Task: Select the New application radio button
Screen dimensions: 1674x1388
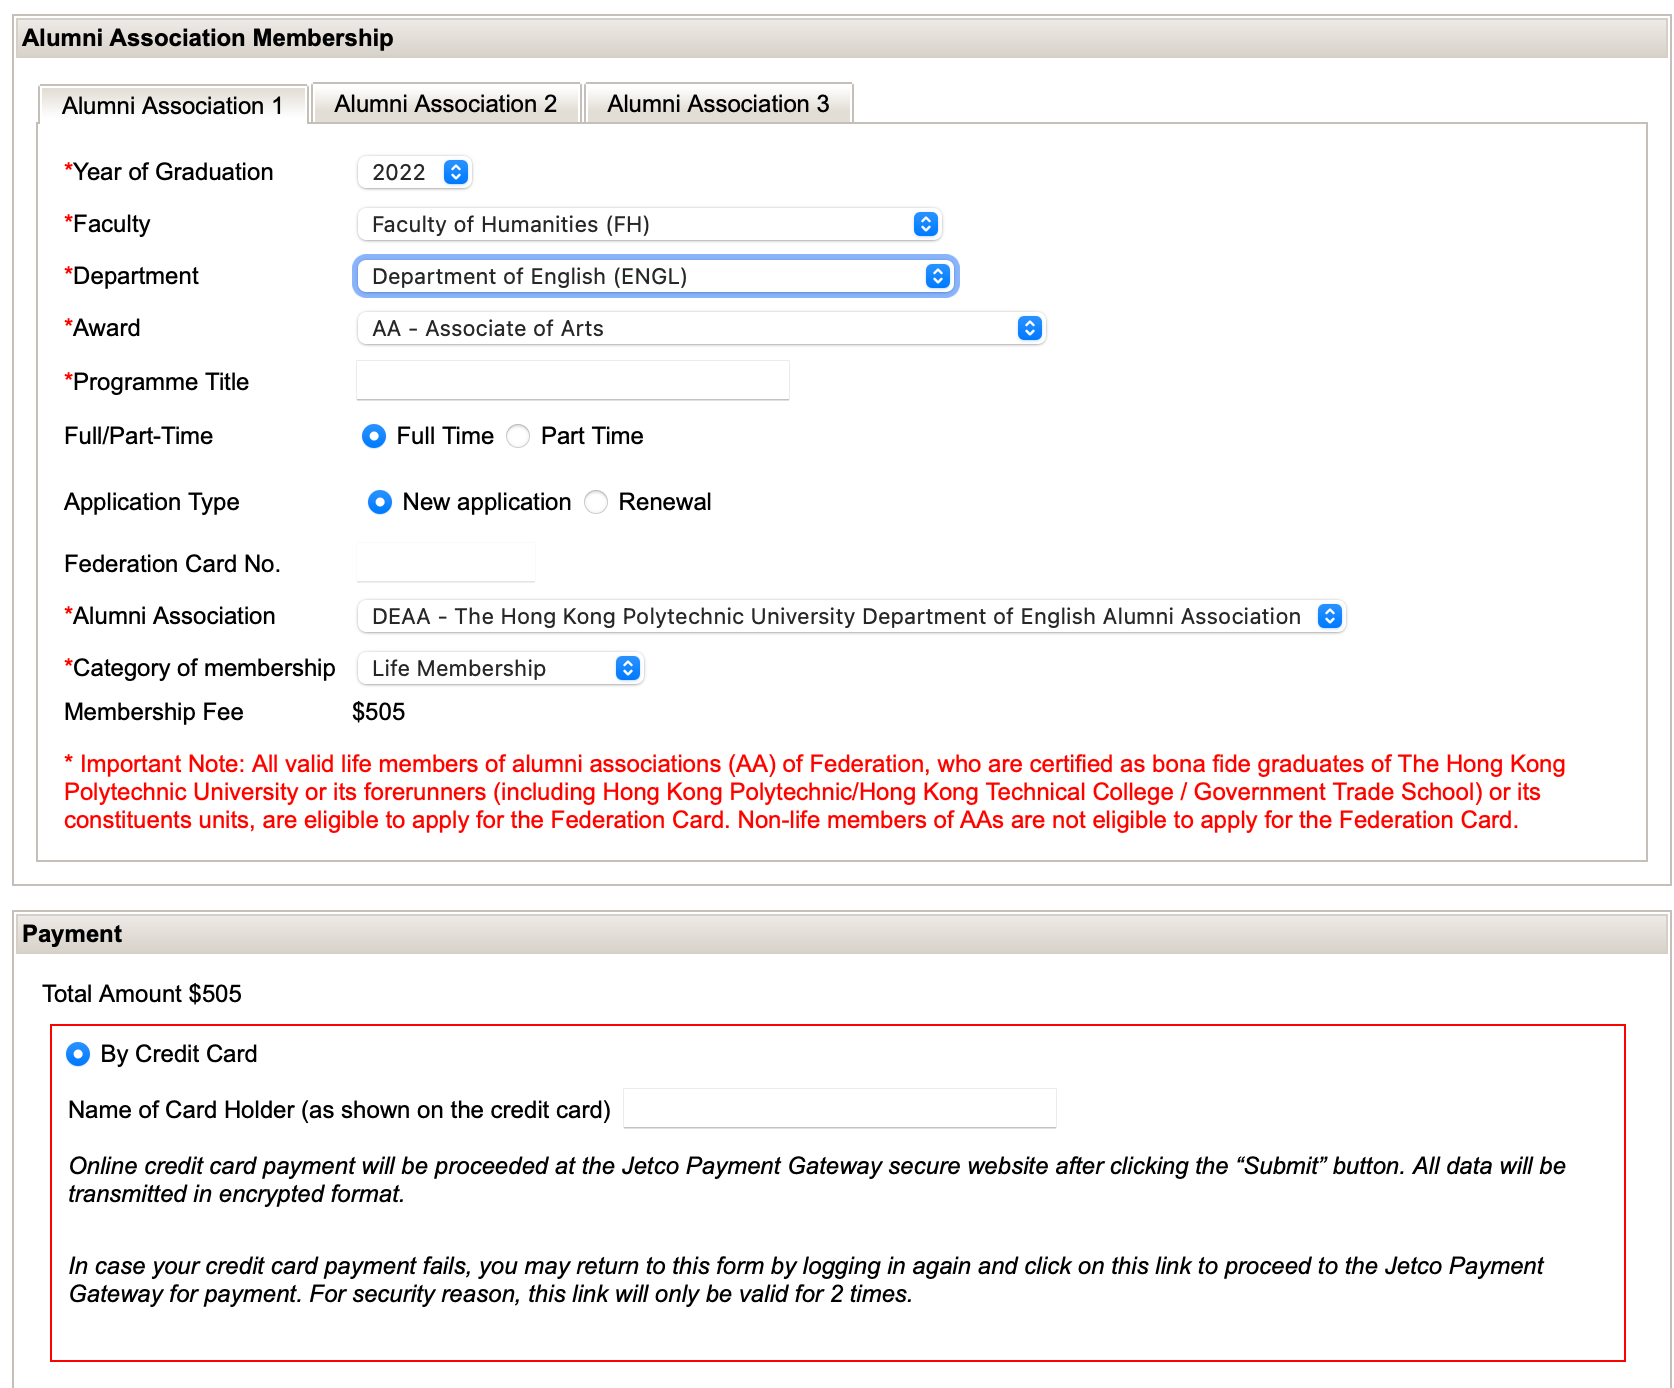Action: pos(380,502)
